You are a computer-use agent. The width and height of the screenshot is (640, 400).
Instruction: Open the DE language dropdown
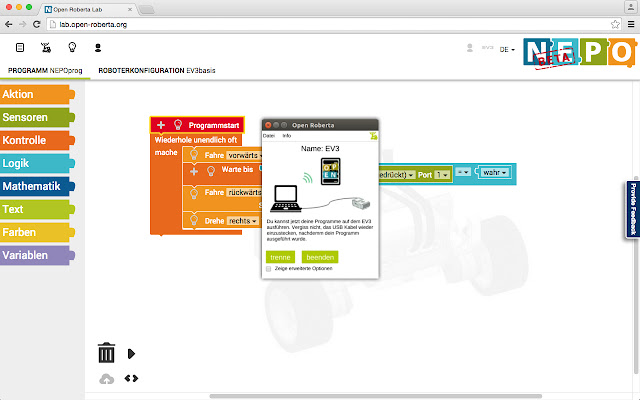[x=507, y=49]
